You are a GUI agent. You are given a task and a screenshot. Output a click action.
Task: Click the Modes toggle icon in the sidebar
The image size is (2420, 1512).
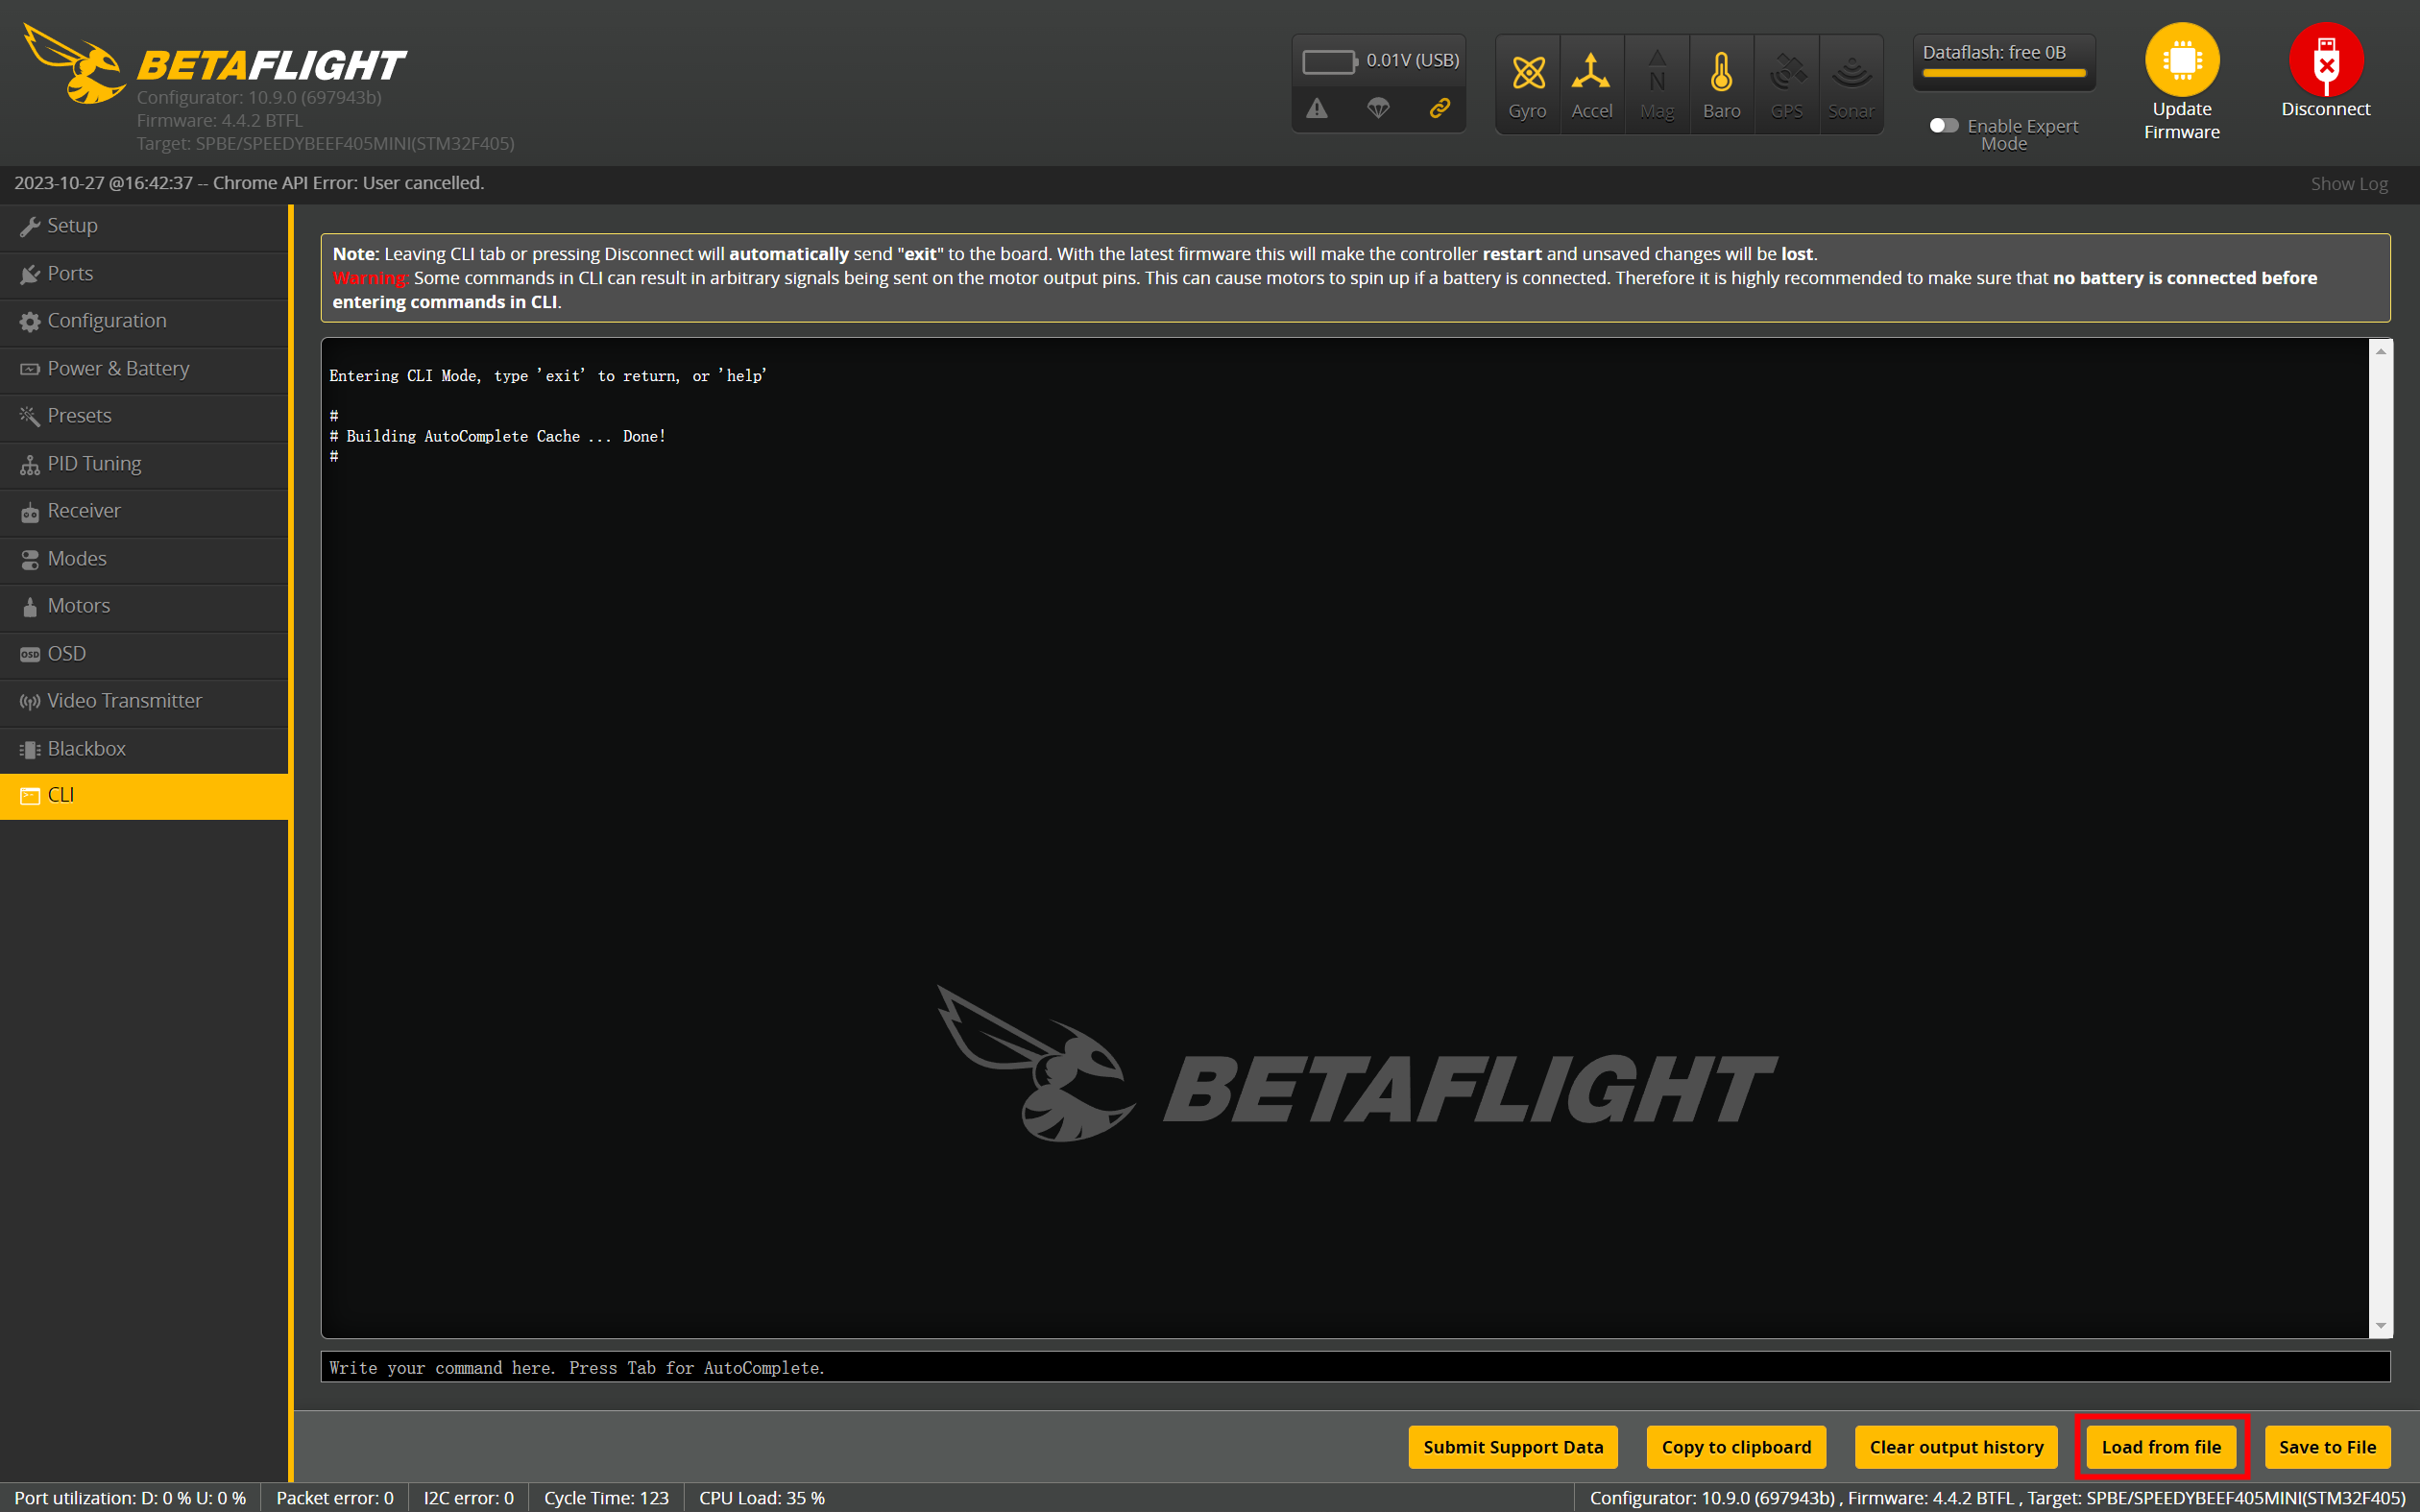pyautogui.click(x=30, y=560)
